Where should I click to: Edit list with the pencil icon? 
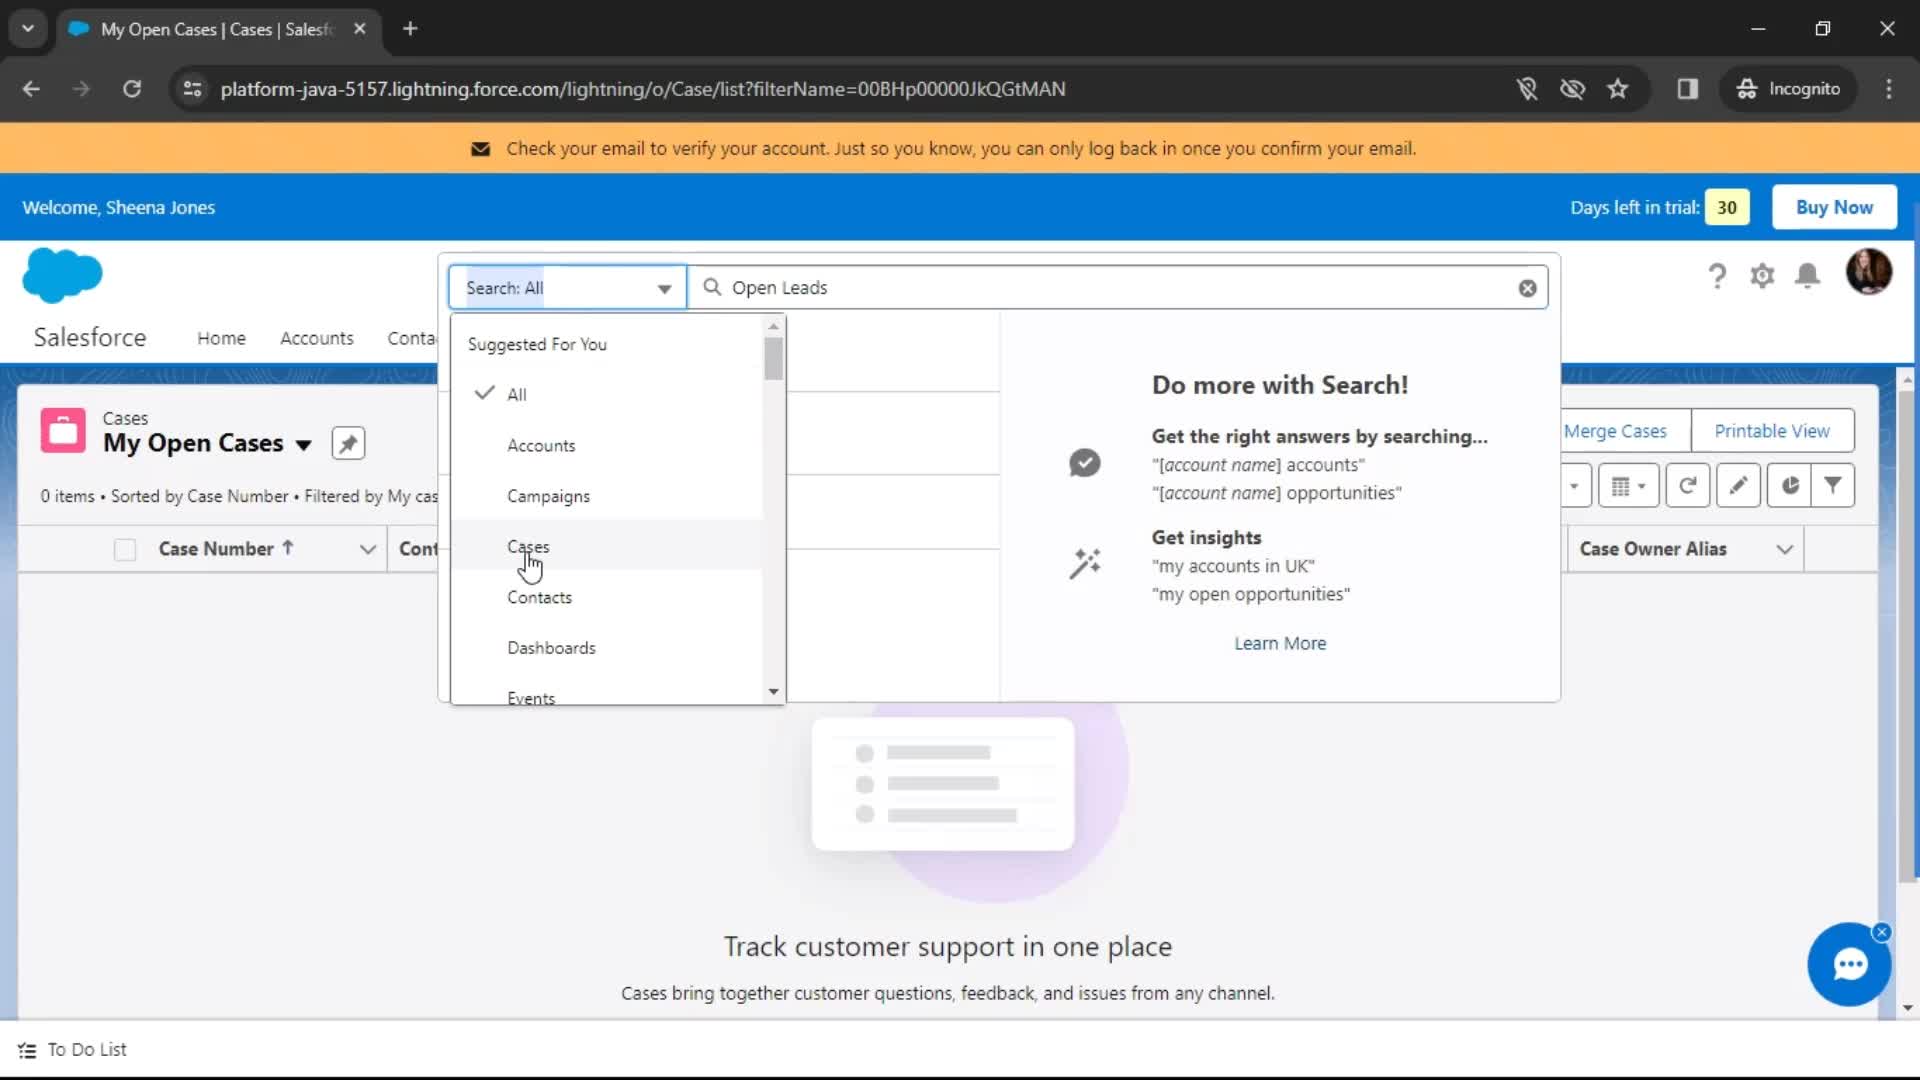[1738, 485]
